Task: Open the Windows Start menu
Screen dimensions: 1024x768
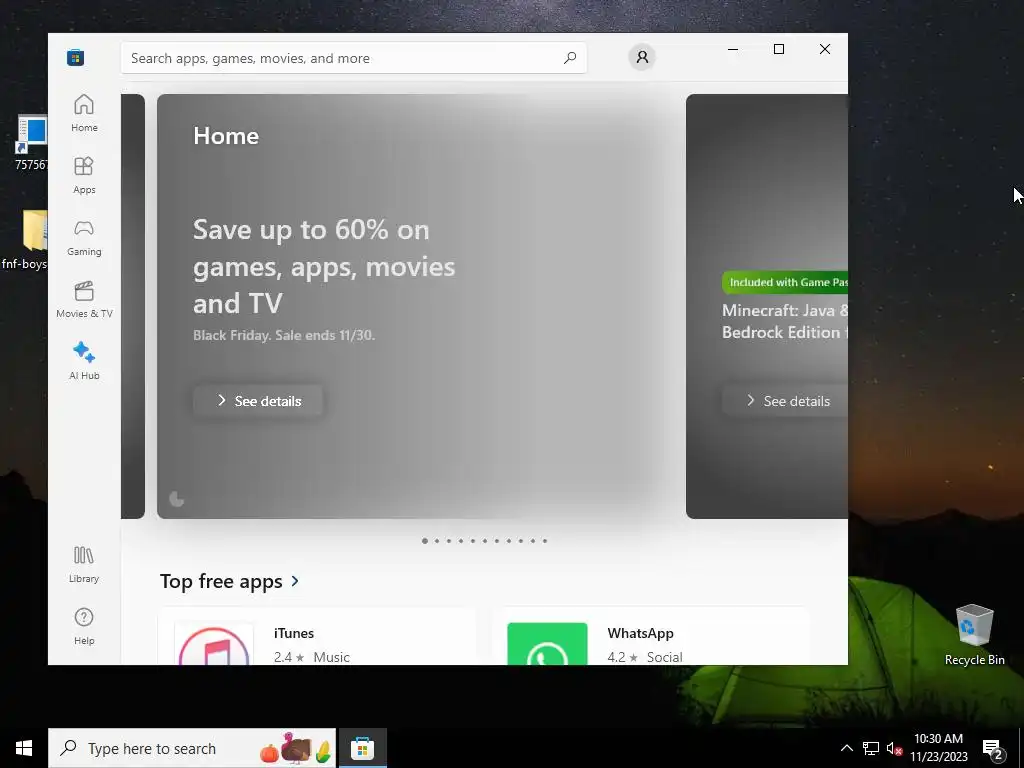Action: [x=24, y=748]
